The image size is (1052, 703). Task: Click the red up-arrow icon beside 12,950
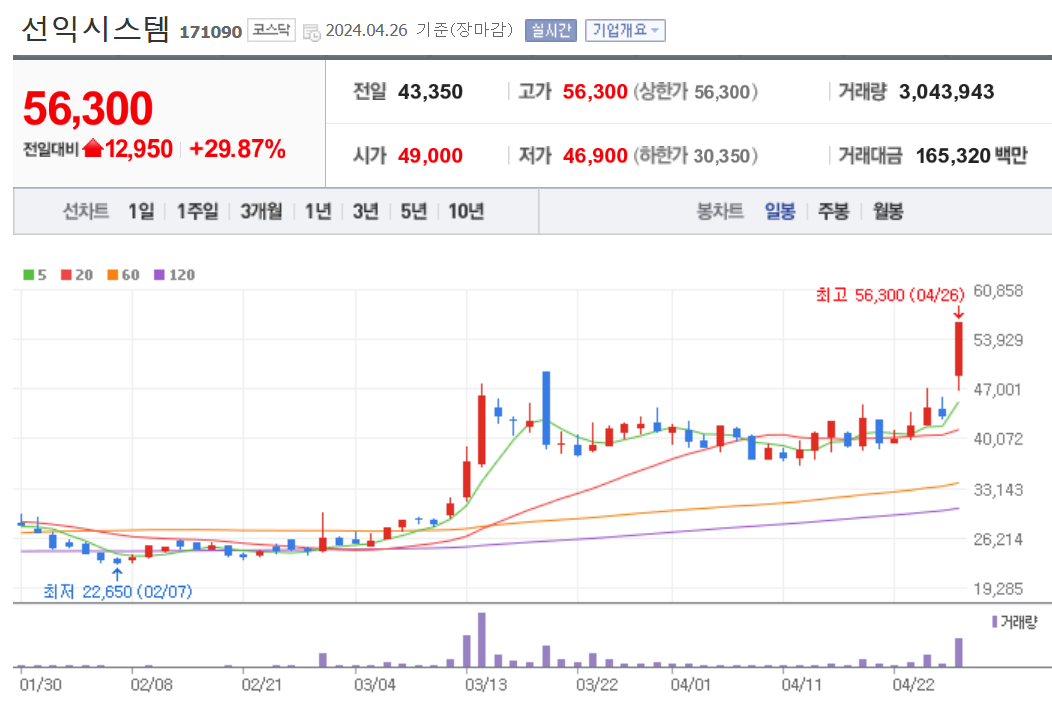[x=93, y=148]
